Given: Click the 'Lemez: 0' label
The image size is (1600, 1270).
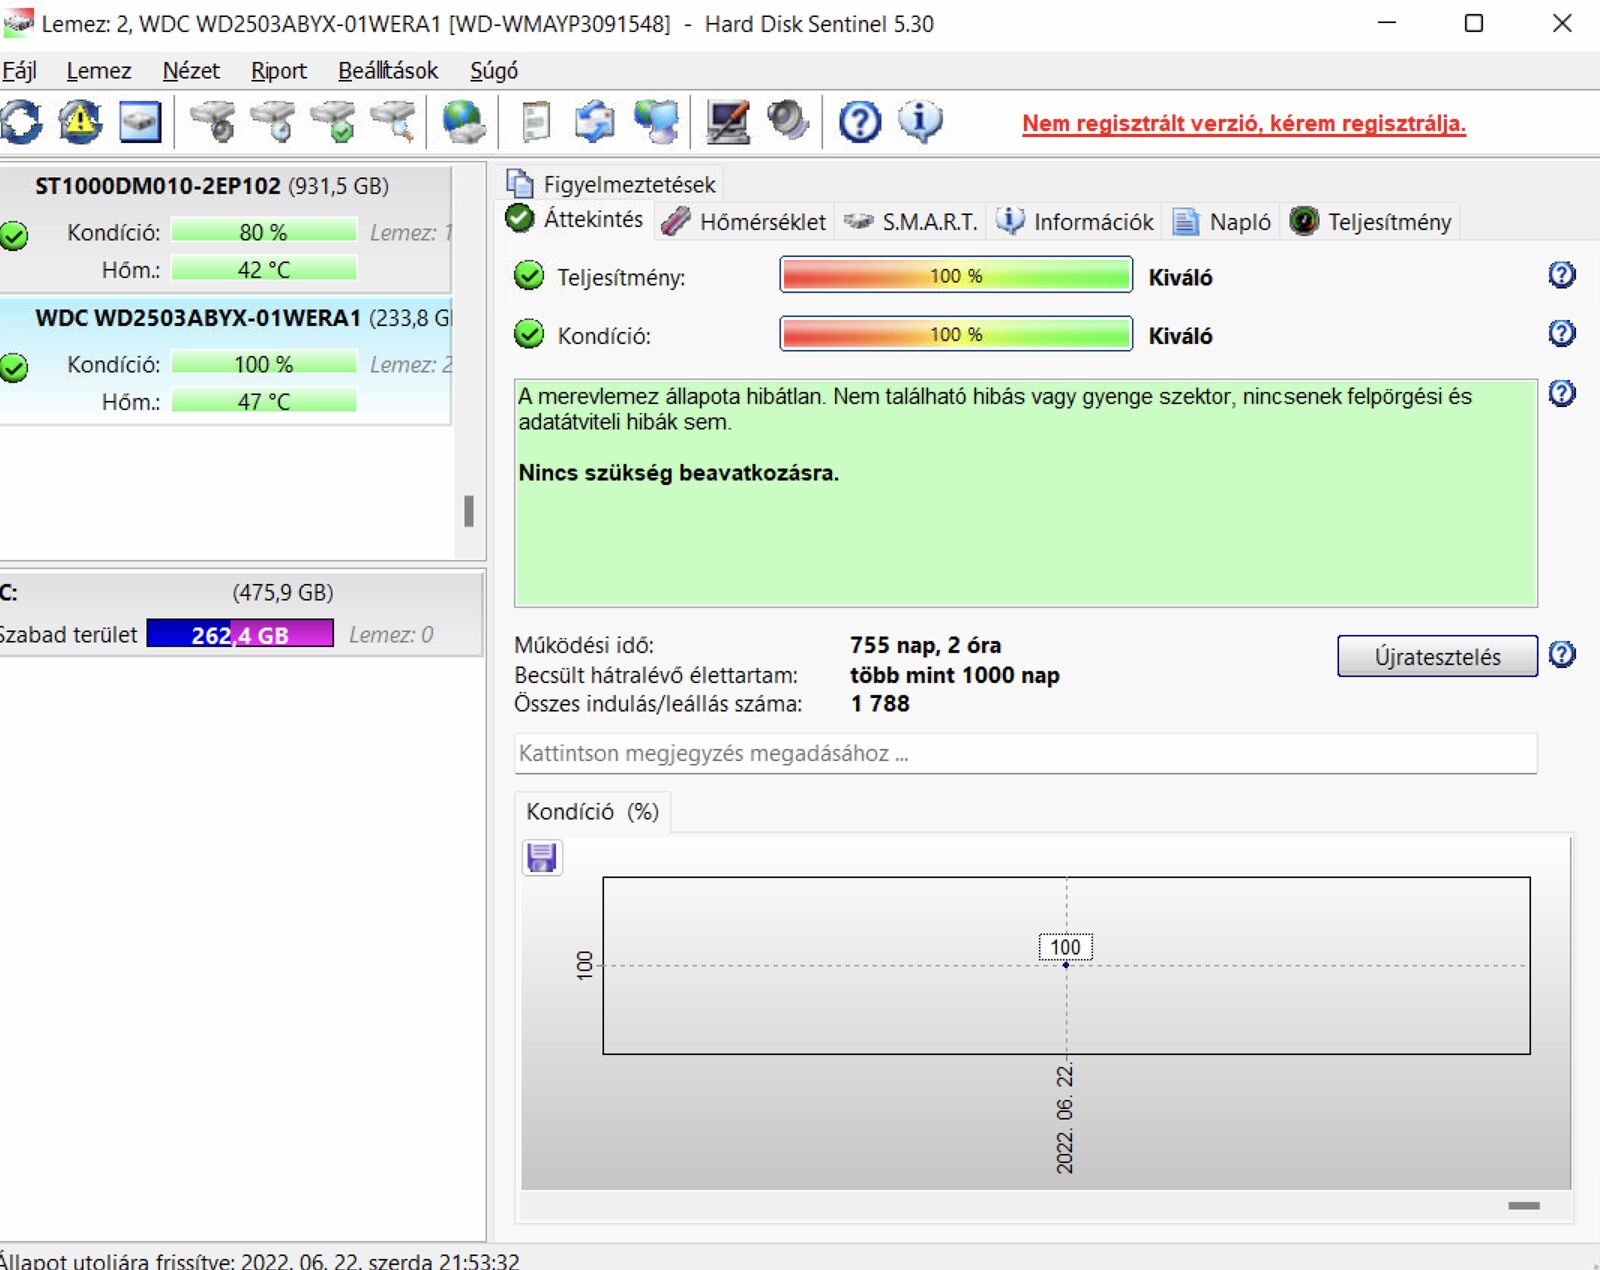Looking at the screenshot, I should click(391, 635).
